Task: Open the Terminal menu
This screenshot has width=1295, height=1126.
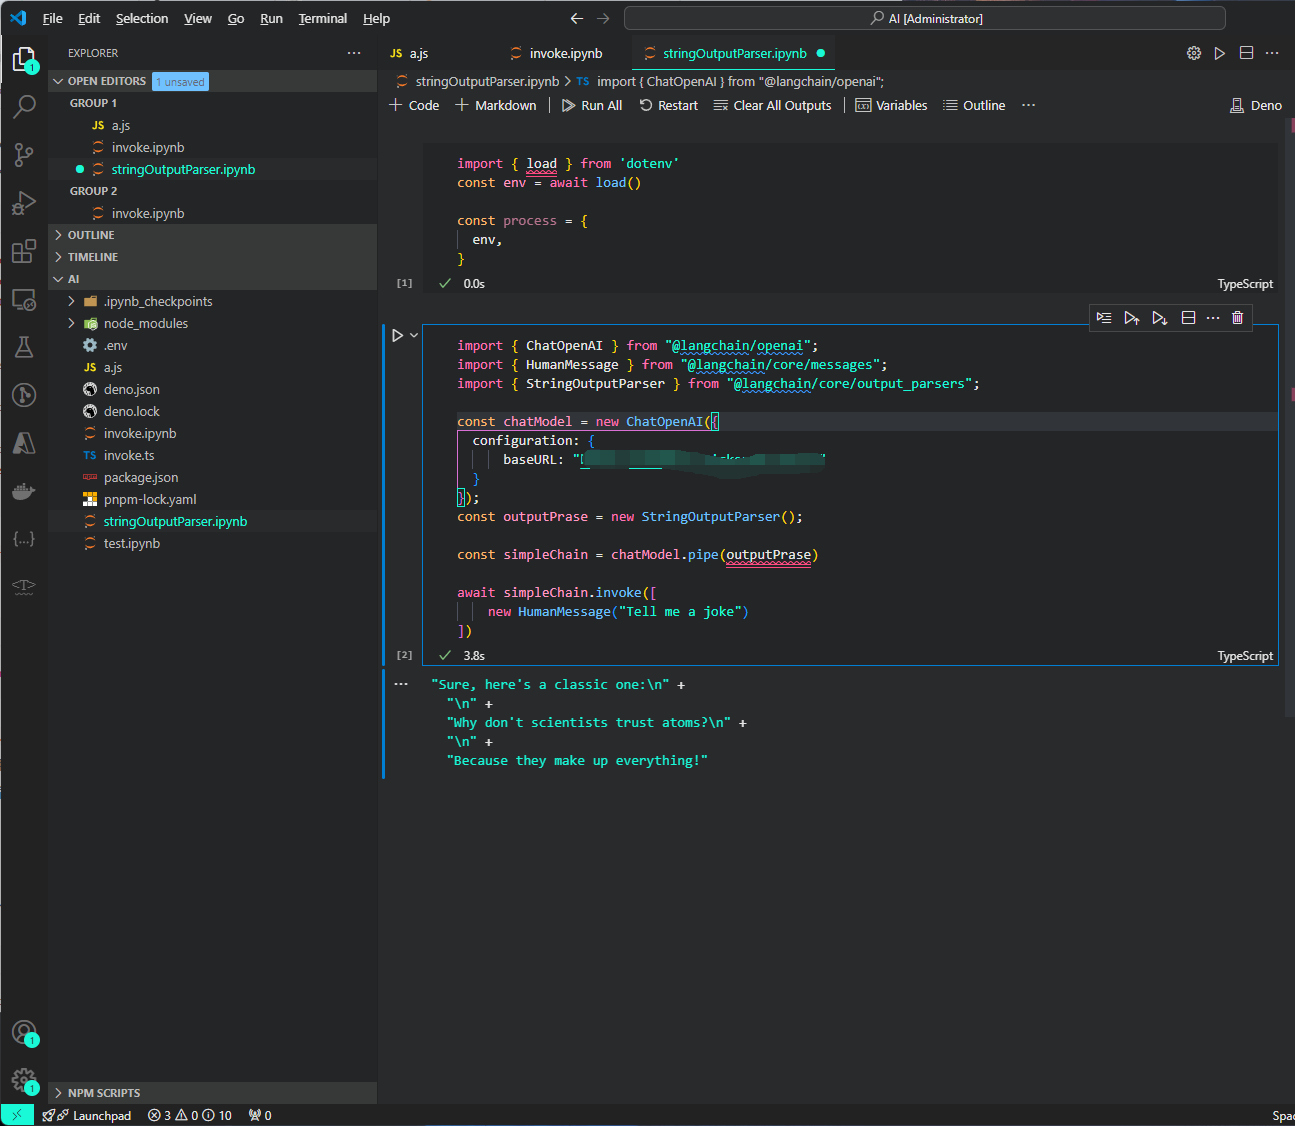Action: click(322, 18)
